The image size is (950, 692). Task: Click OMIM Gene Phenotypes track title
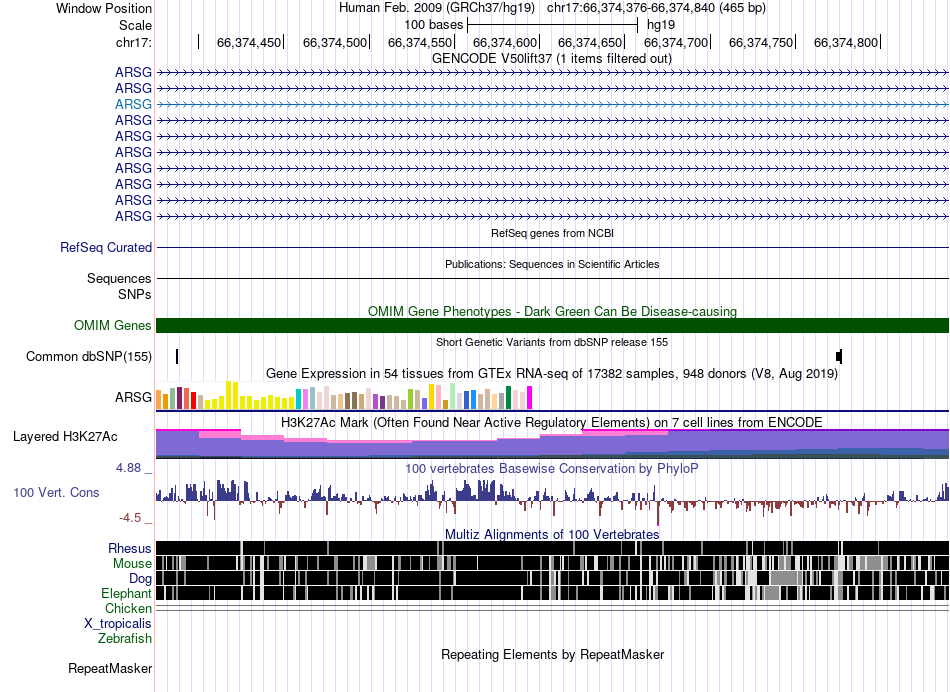pyautogui.click(x=552, y=311)
